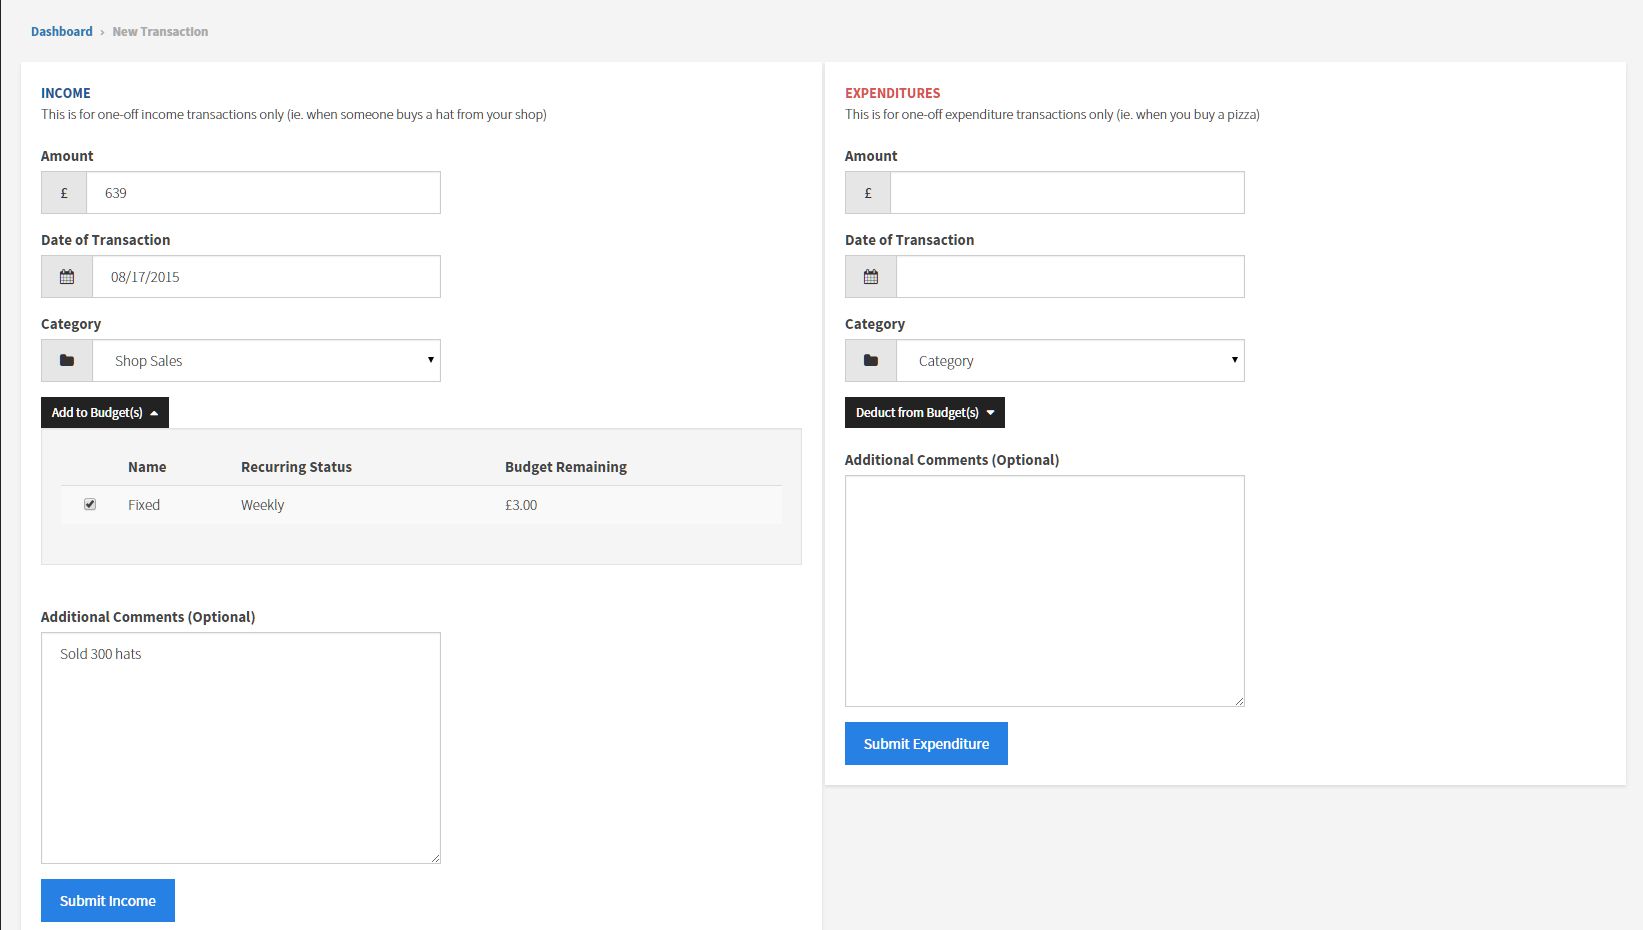
Task: Click the calendar icon in the Expenditures section
Action: tap(871, 277)
